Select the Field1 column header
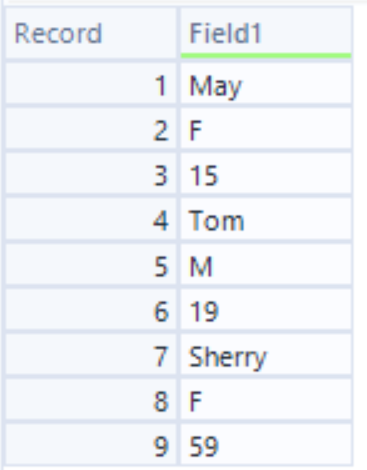 pos(266,33)
